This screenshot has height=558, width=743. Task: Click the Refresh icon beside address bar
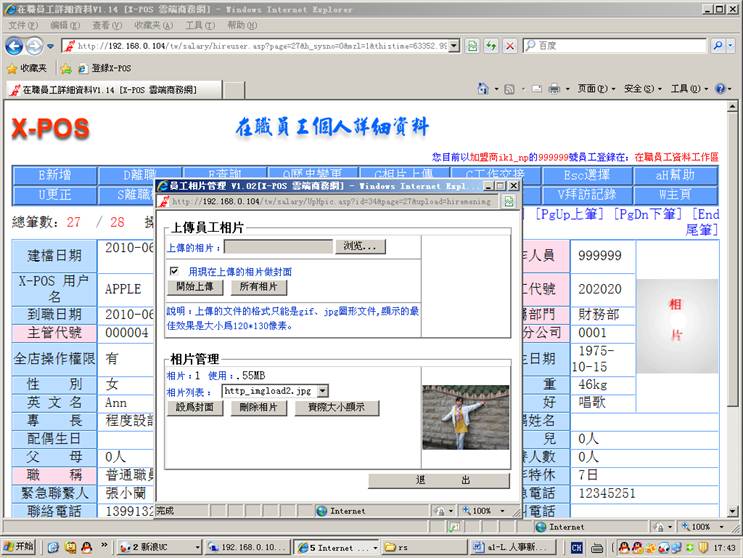pyautogui.click(x=490, y=46)
